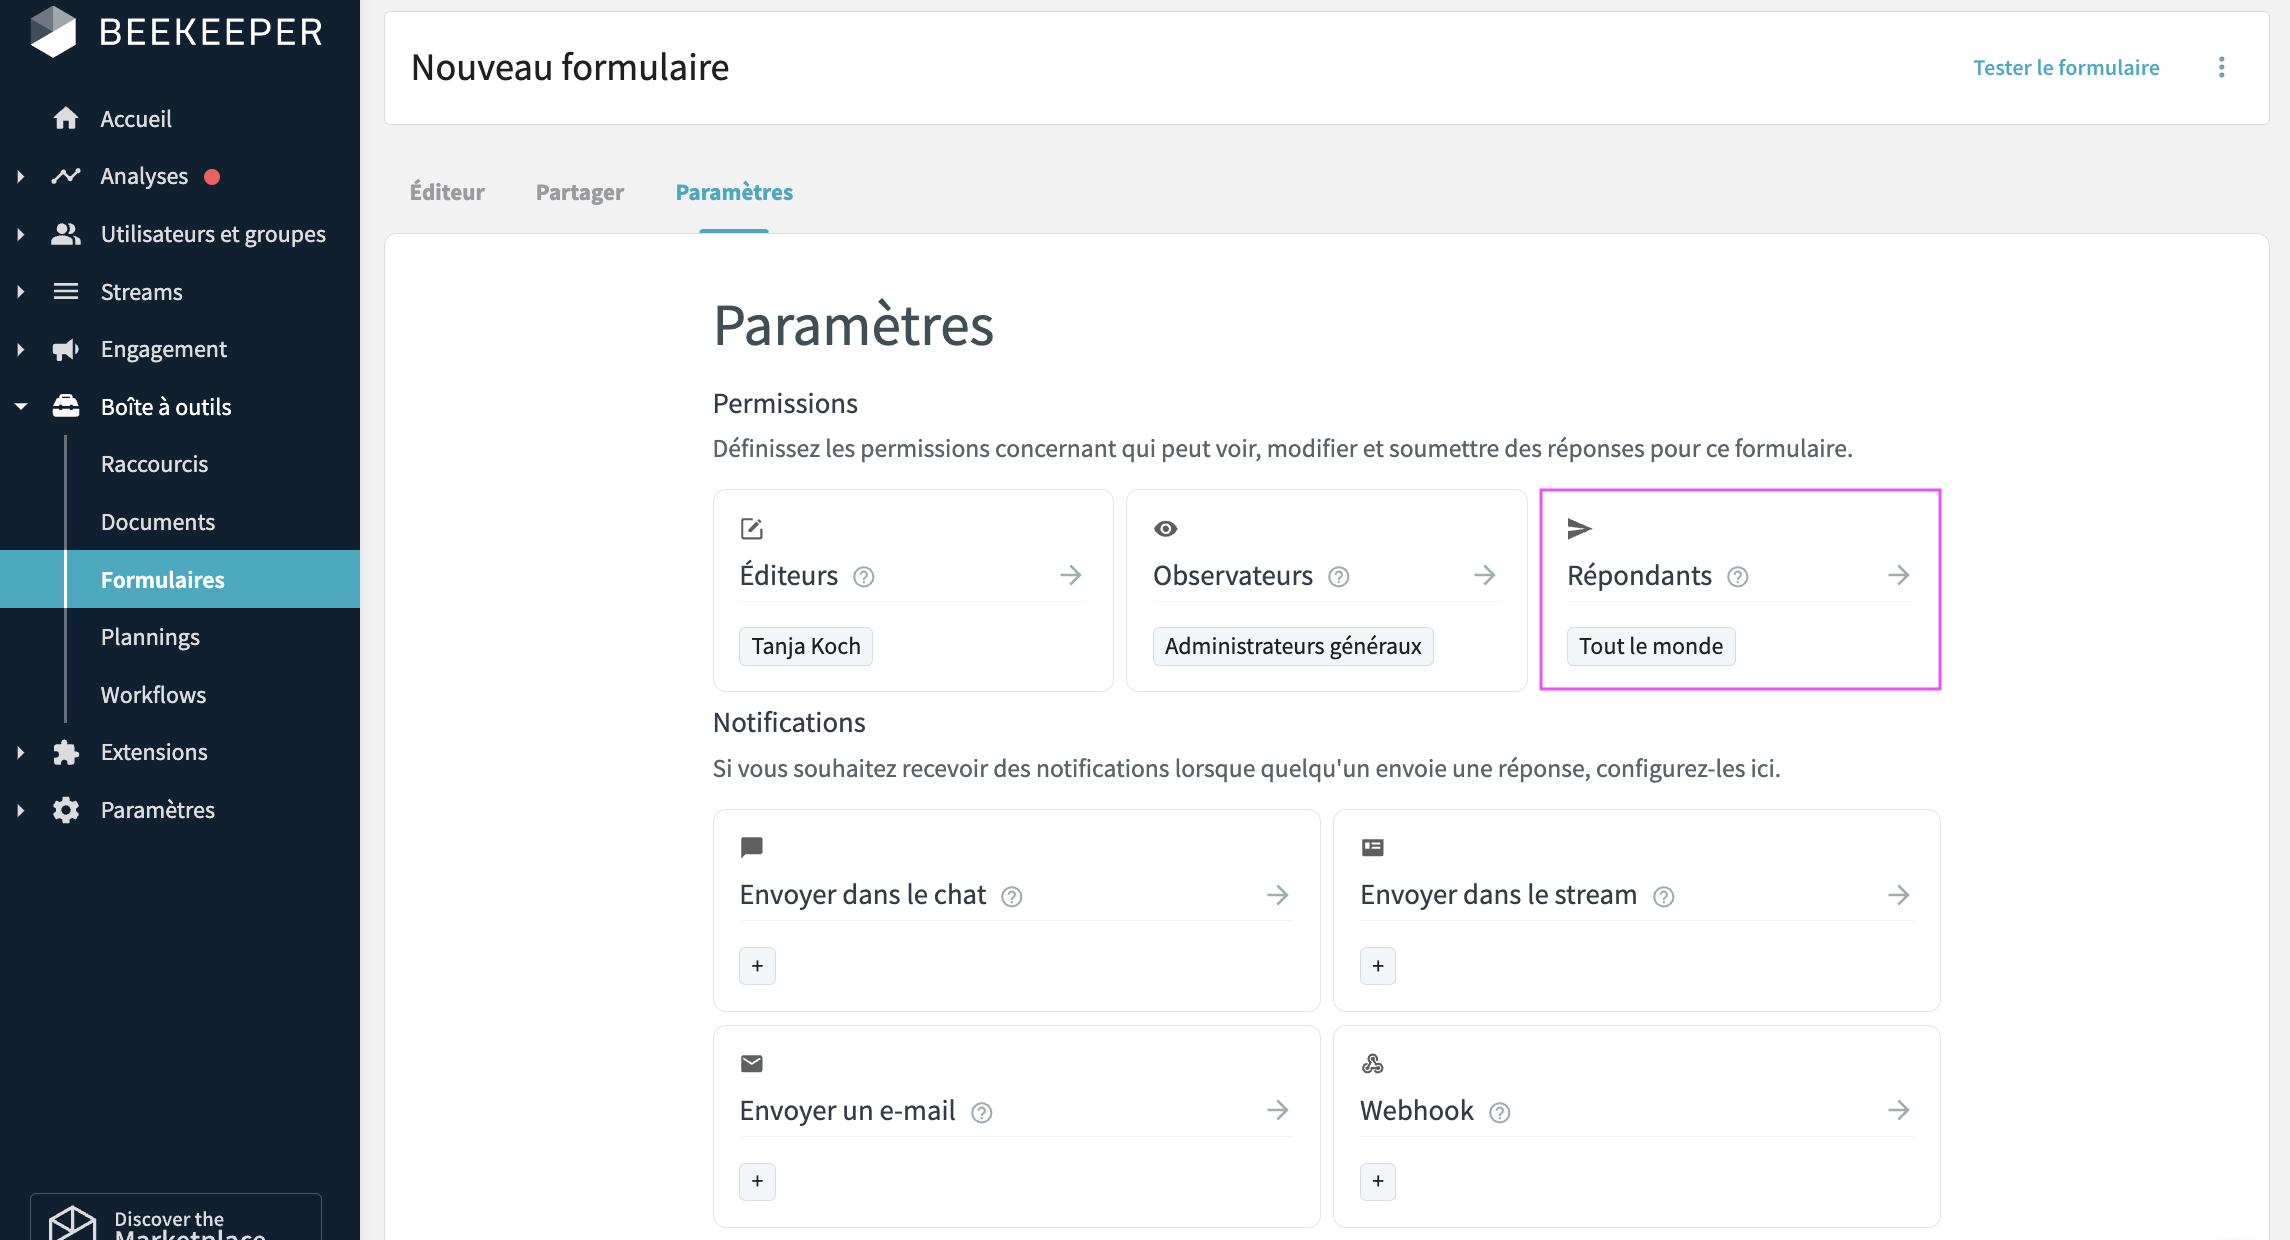Expand the Analyses sidebar section
2290x1240 pixels.
coord(21,177)
